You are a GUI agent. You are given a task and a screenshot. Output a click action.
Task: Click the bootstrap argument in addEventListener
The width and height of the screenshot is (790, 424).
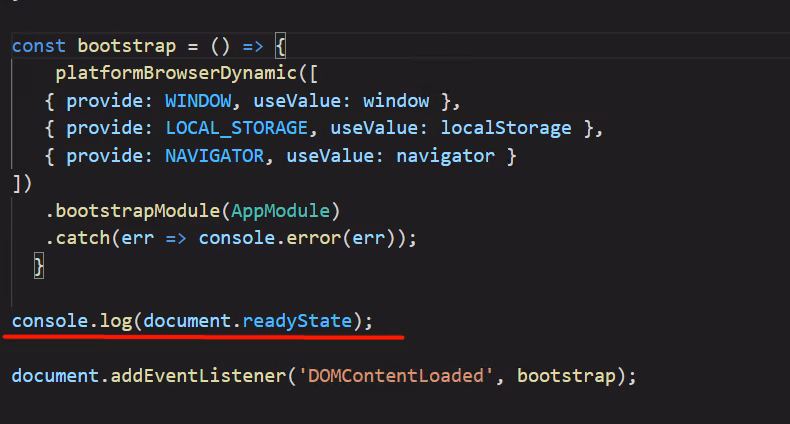pyautogui.click(x=567, y=376)
